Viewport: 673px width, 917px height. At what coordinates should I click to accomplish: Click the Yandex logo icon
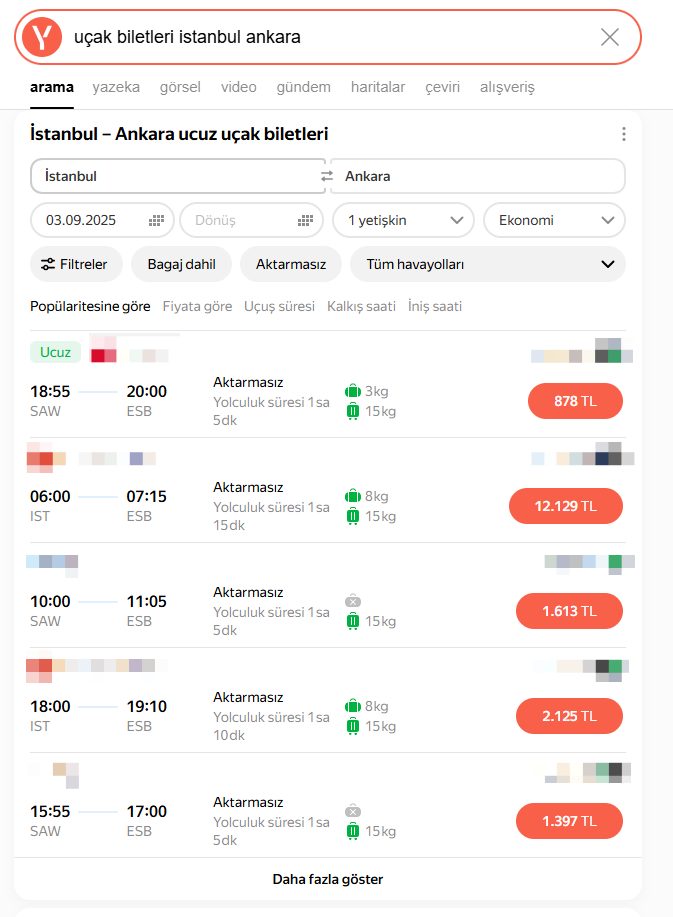pyautogui.click(x=42, y=37)
